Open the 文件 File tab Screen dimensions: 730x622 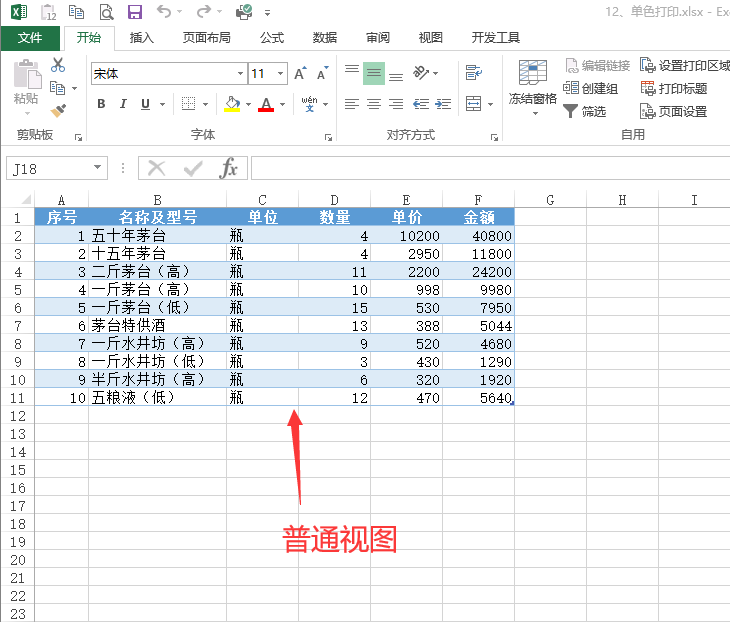[30, 38]
